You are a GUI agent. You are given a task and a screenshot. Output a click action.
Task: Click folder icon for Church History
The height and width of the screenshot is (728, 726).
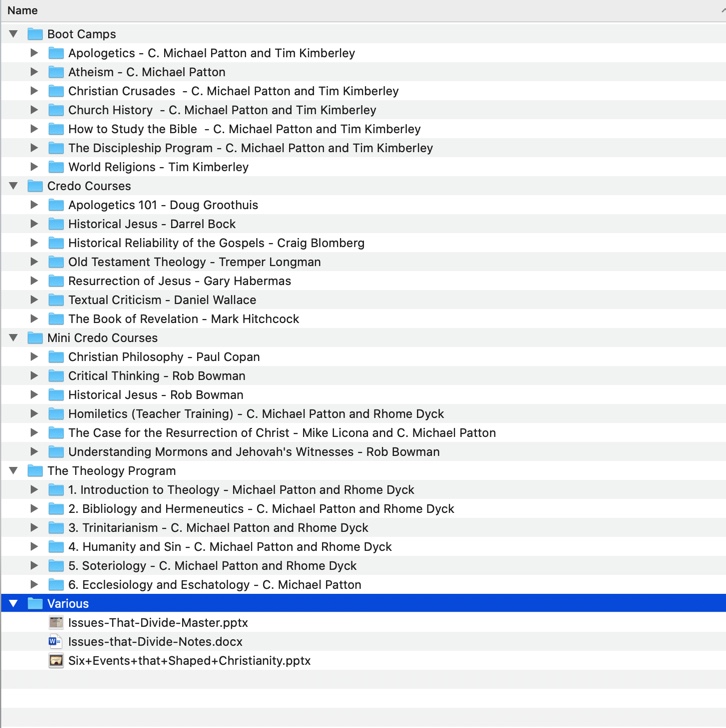(x=56, y=110)
